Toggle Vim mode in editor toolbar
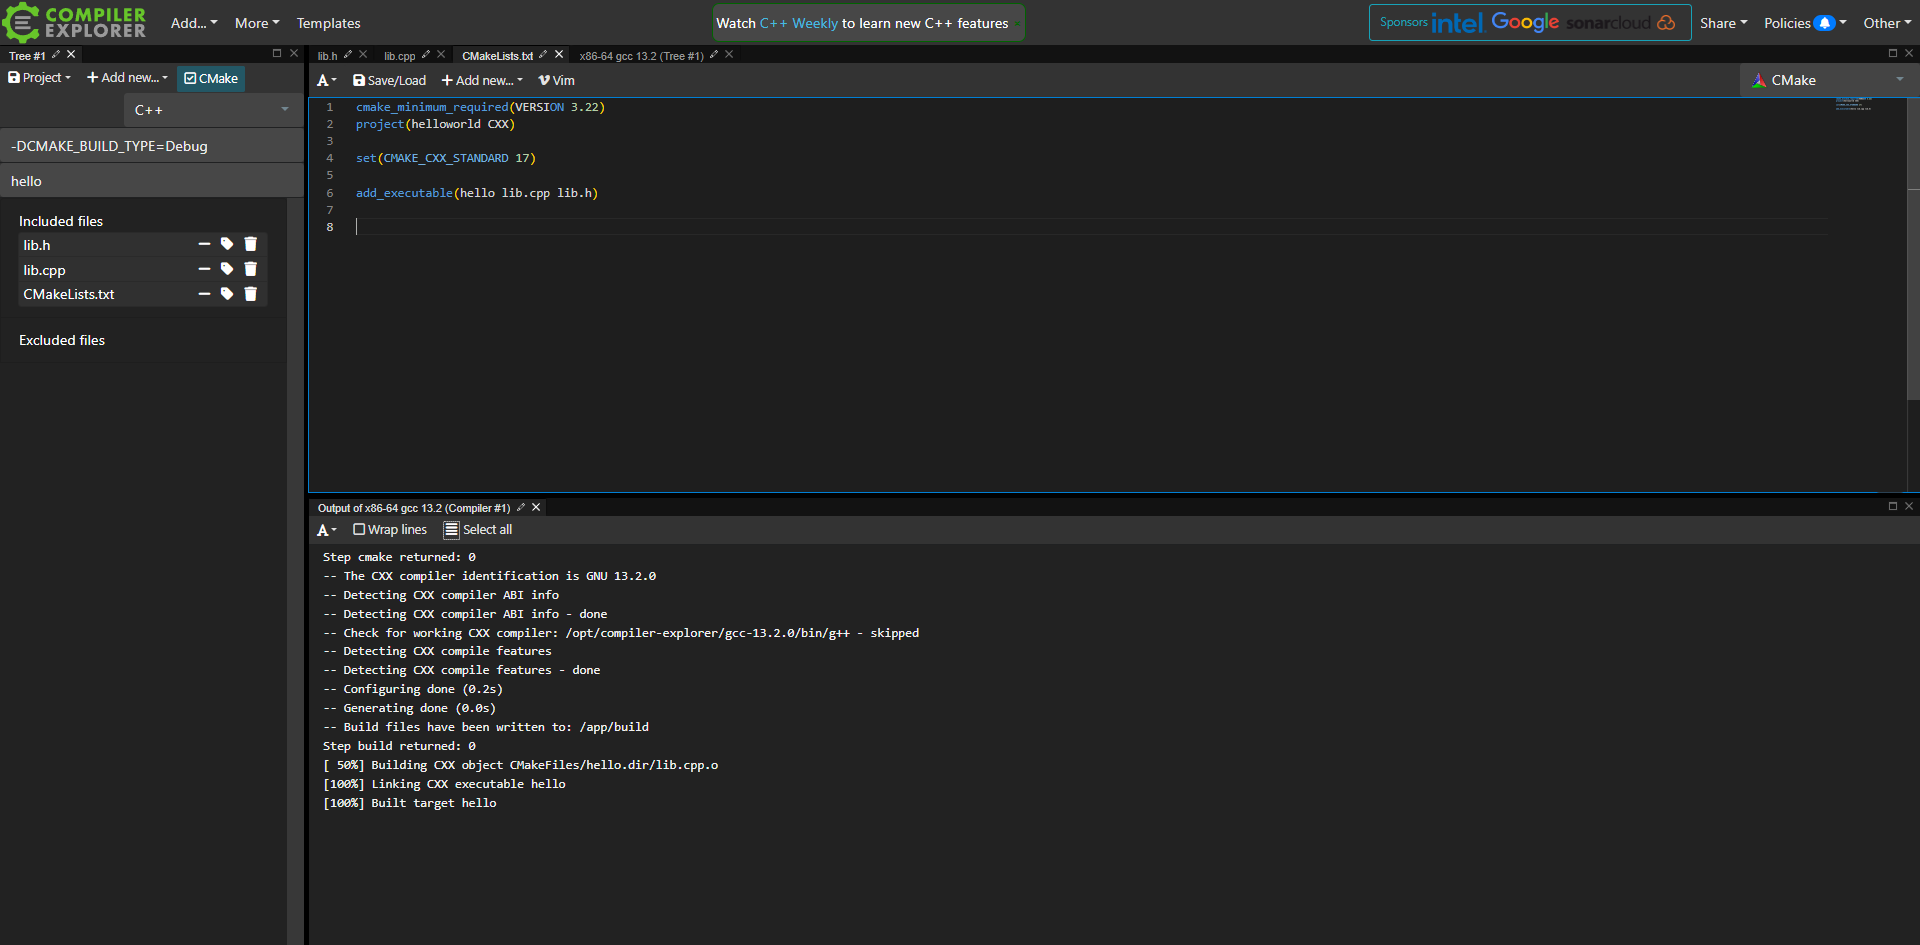 click(x=557, y=81)
